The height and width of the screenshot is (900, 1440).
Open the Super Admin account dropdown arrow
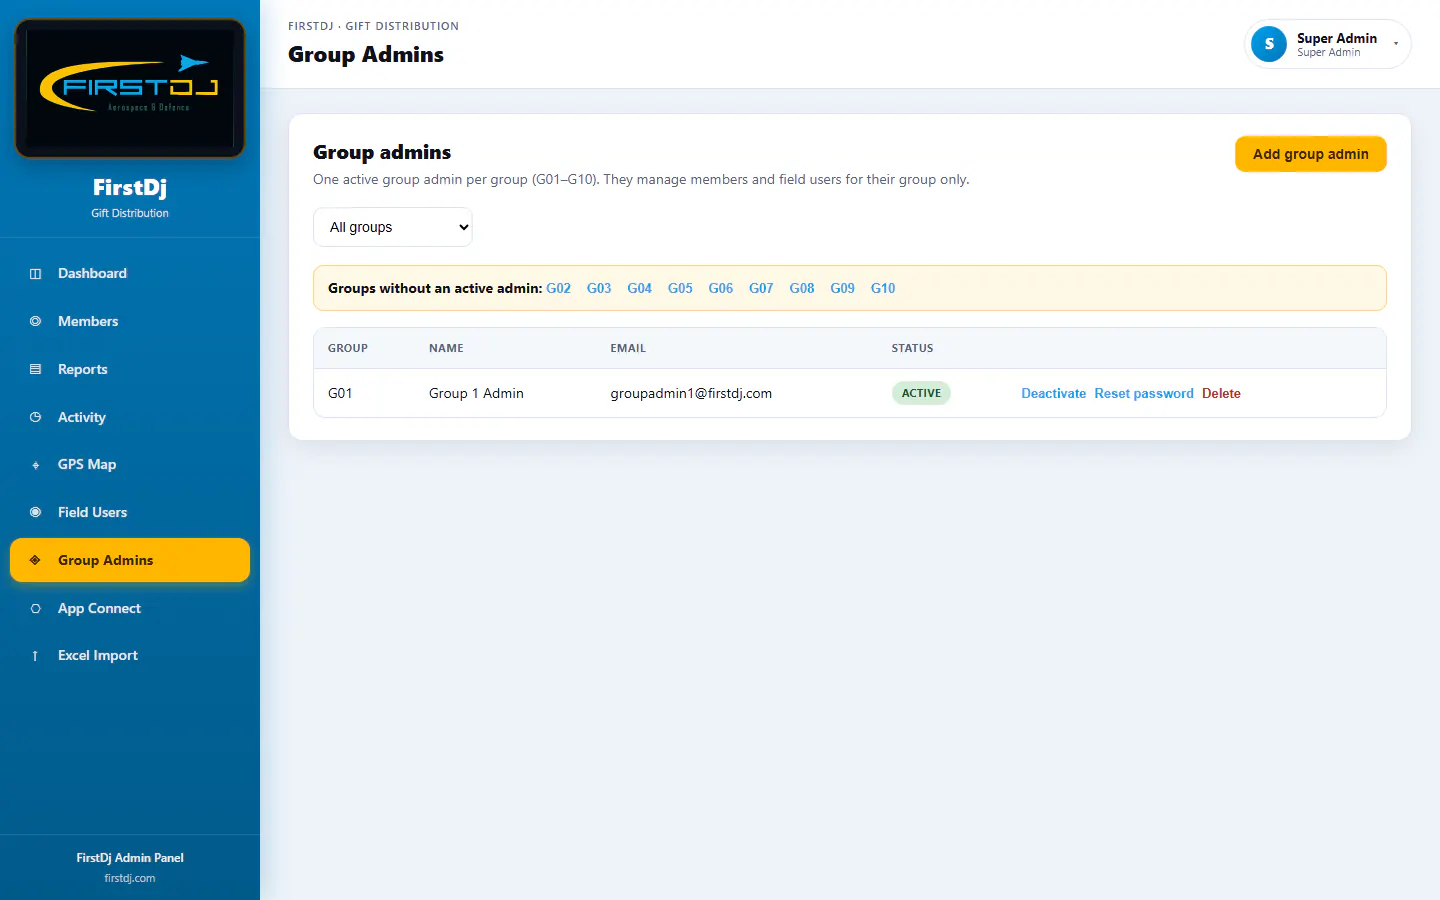(x=1396, y=44)
